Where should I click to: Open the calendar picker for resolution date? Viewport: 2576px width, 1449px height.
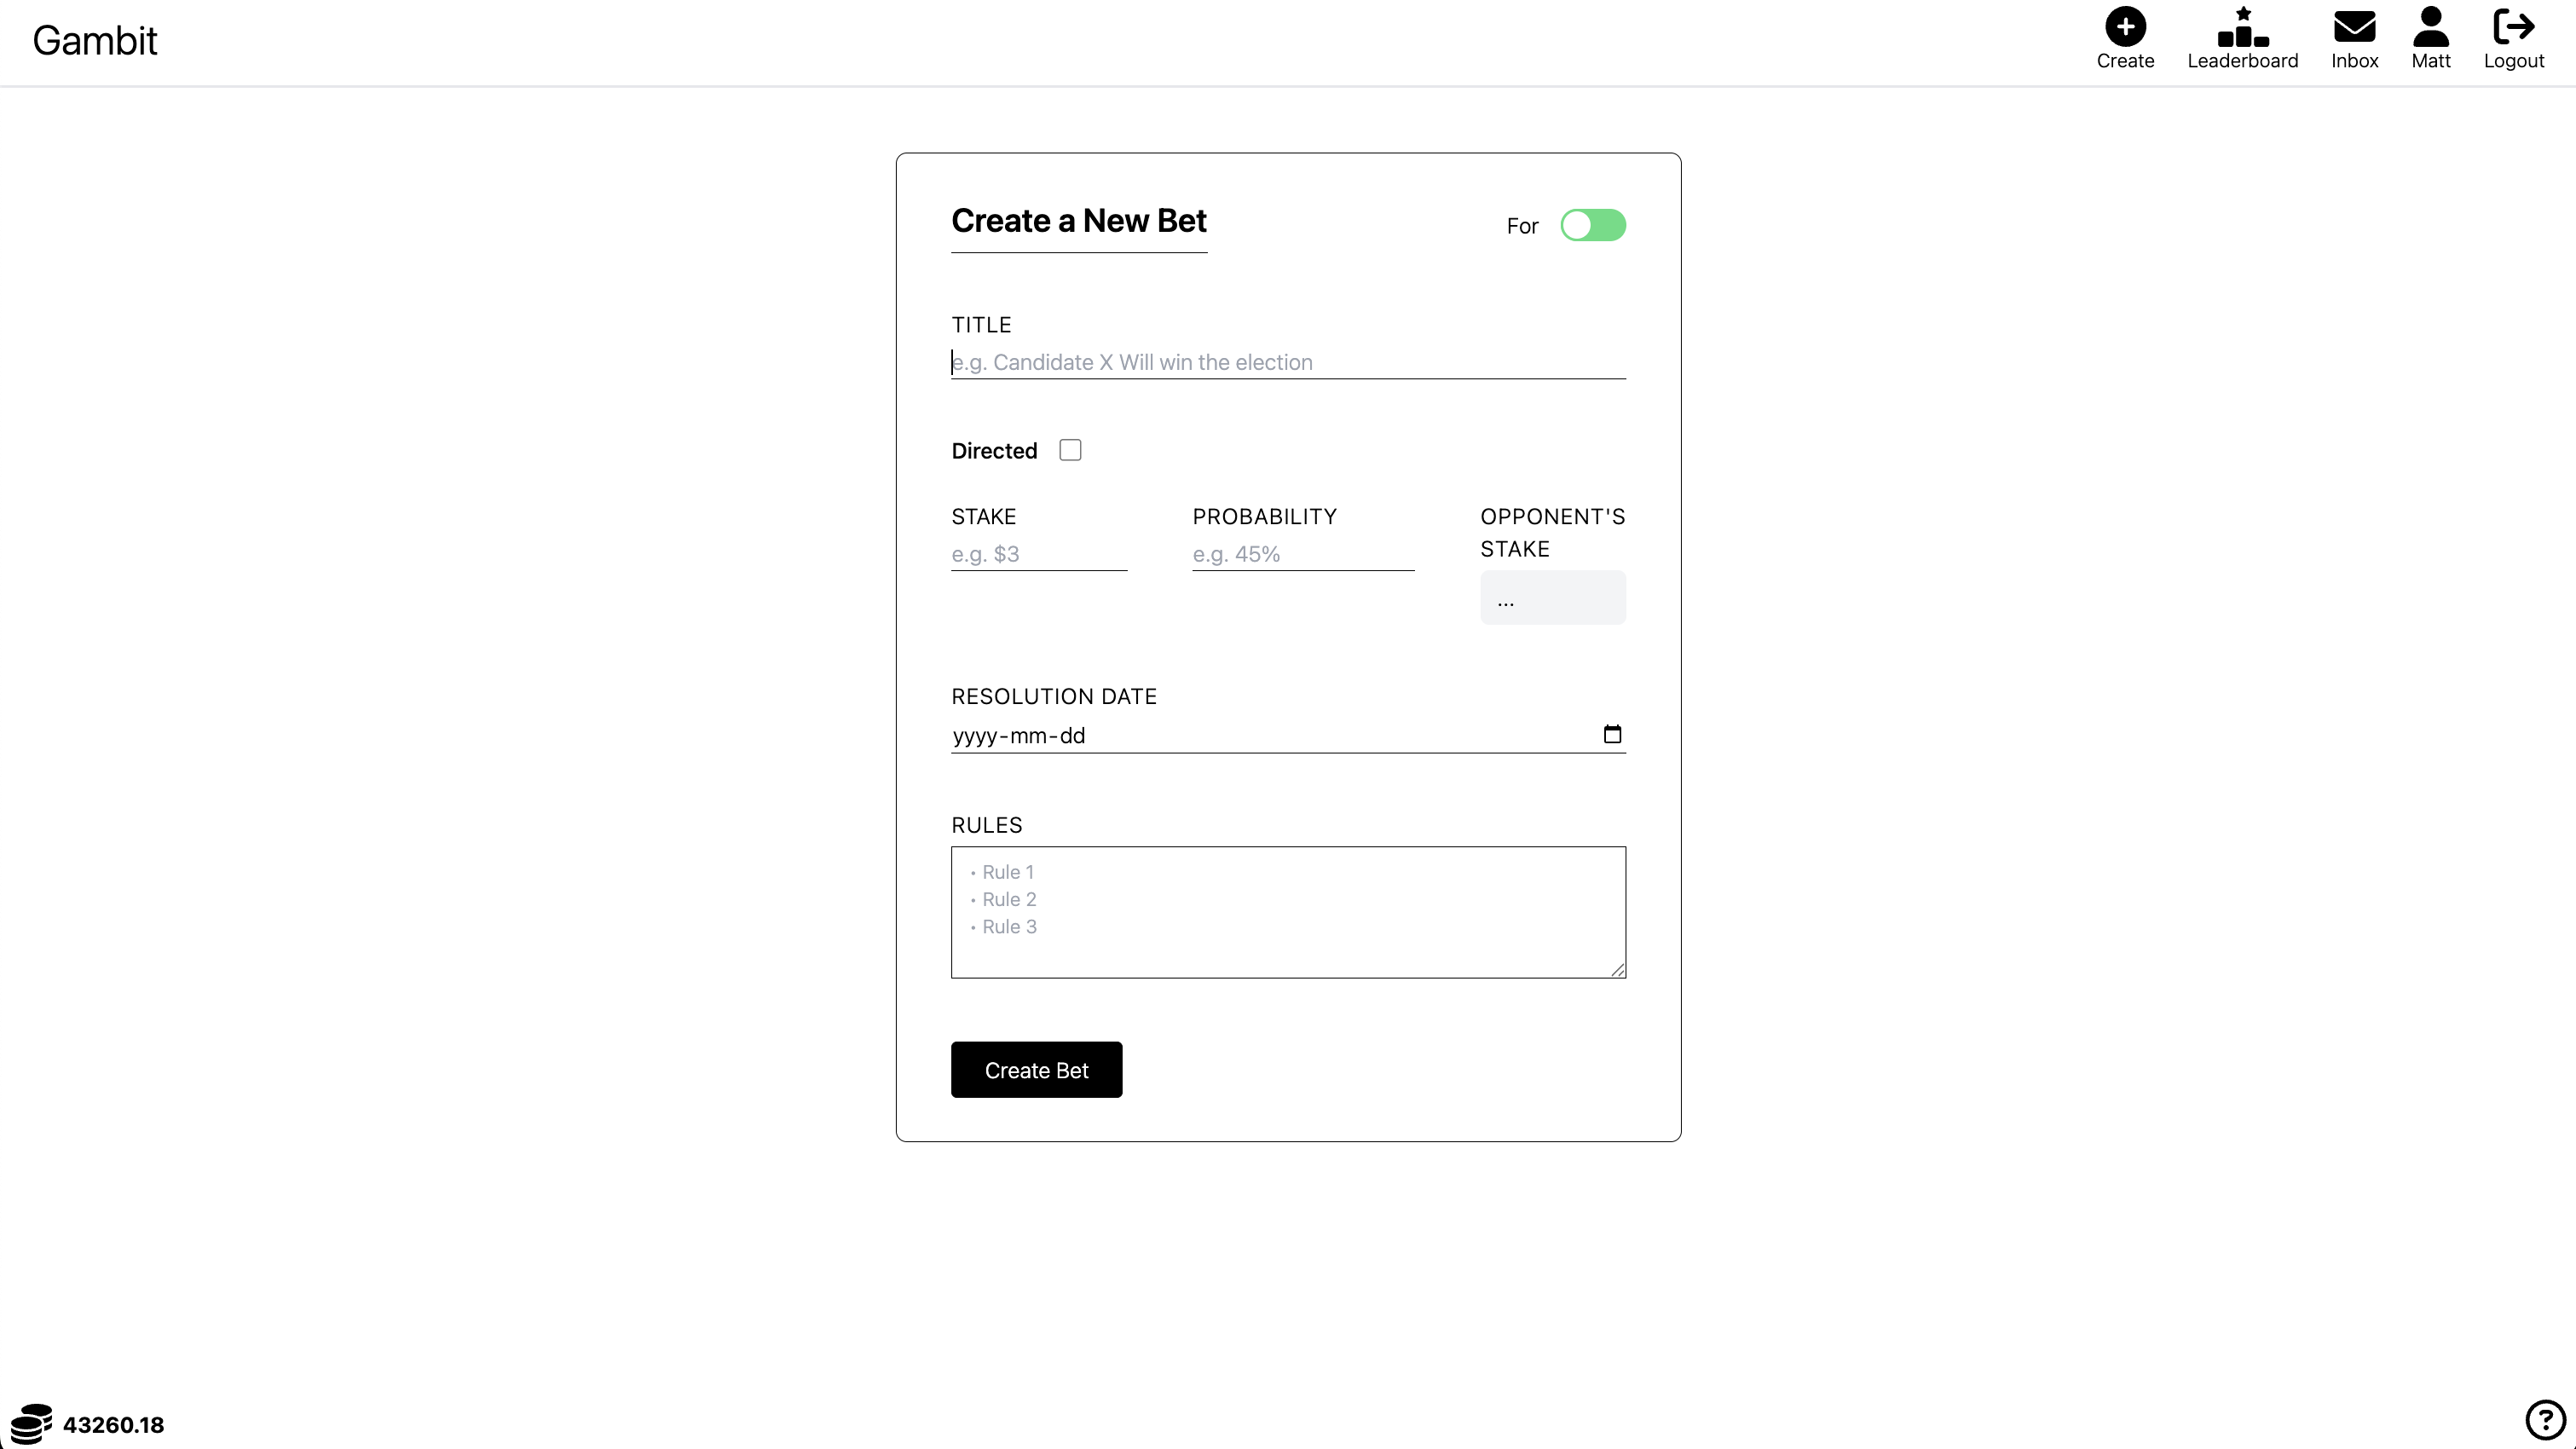click(x=1612, y=733)
